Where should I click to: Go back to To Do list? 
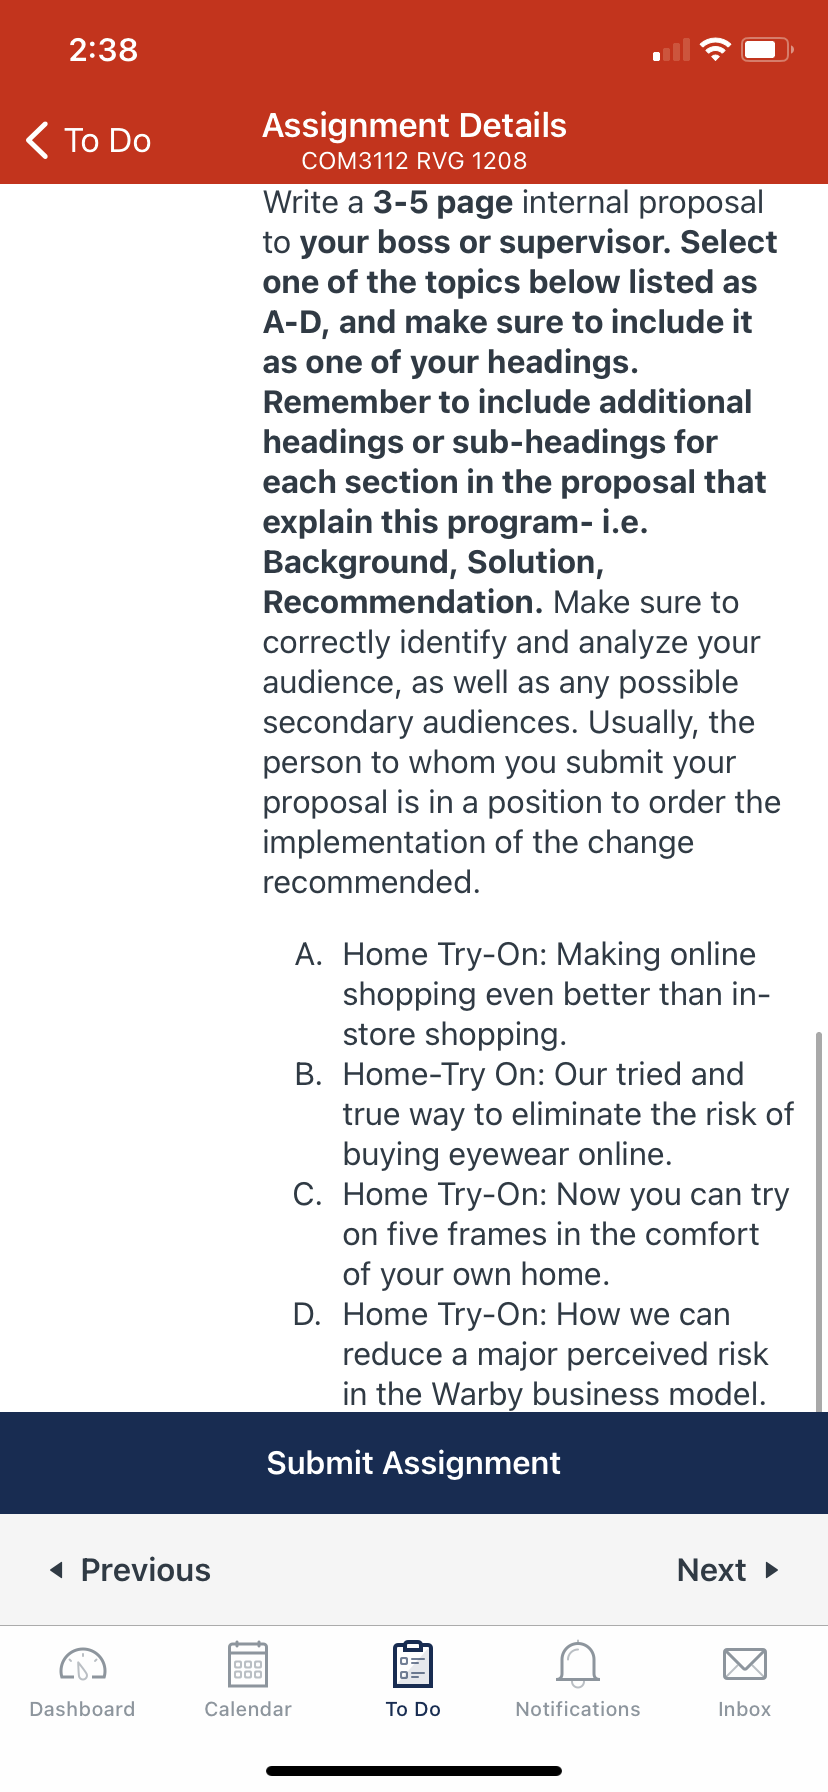tap(88, 140)
